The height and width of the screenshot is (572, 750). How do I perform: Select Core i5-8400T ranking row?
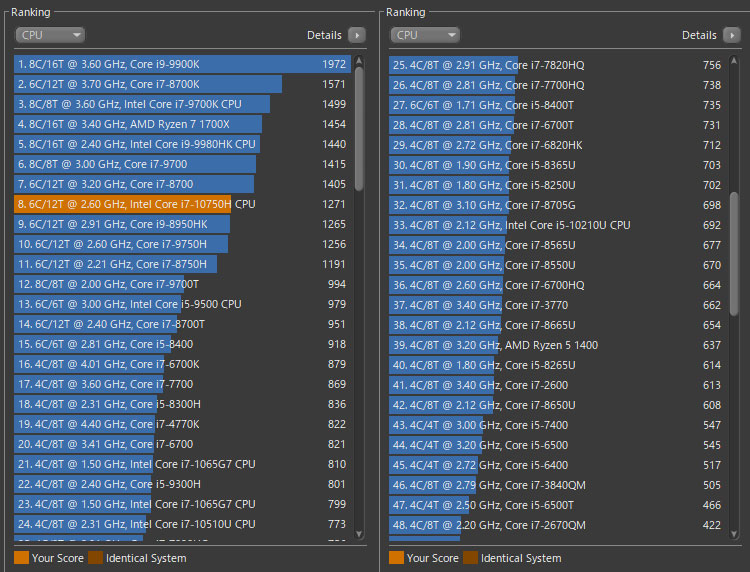tap(558, 105)
